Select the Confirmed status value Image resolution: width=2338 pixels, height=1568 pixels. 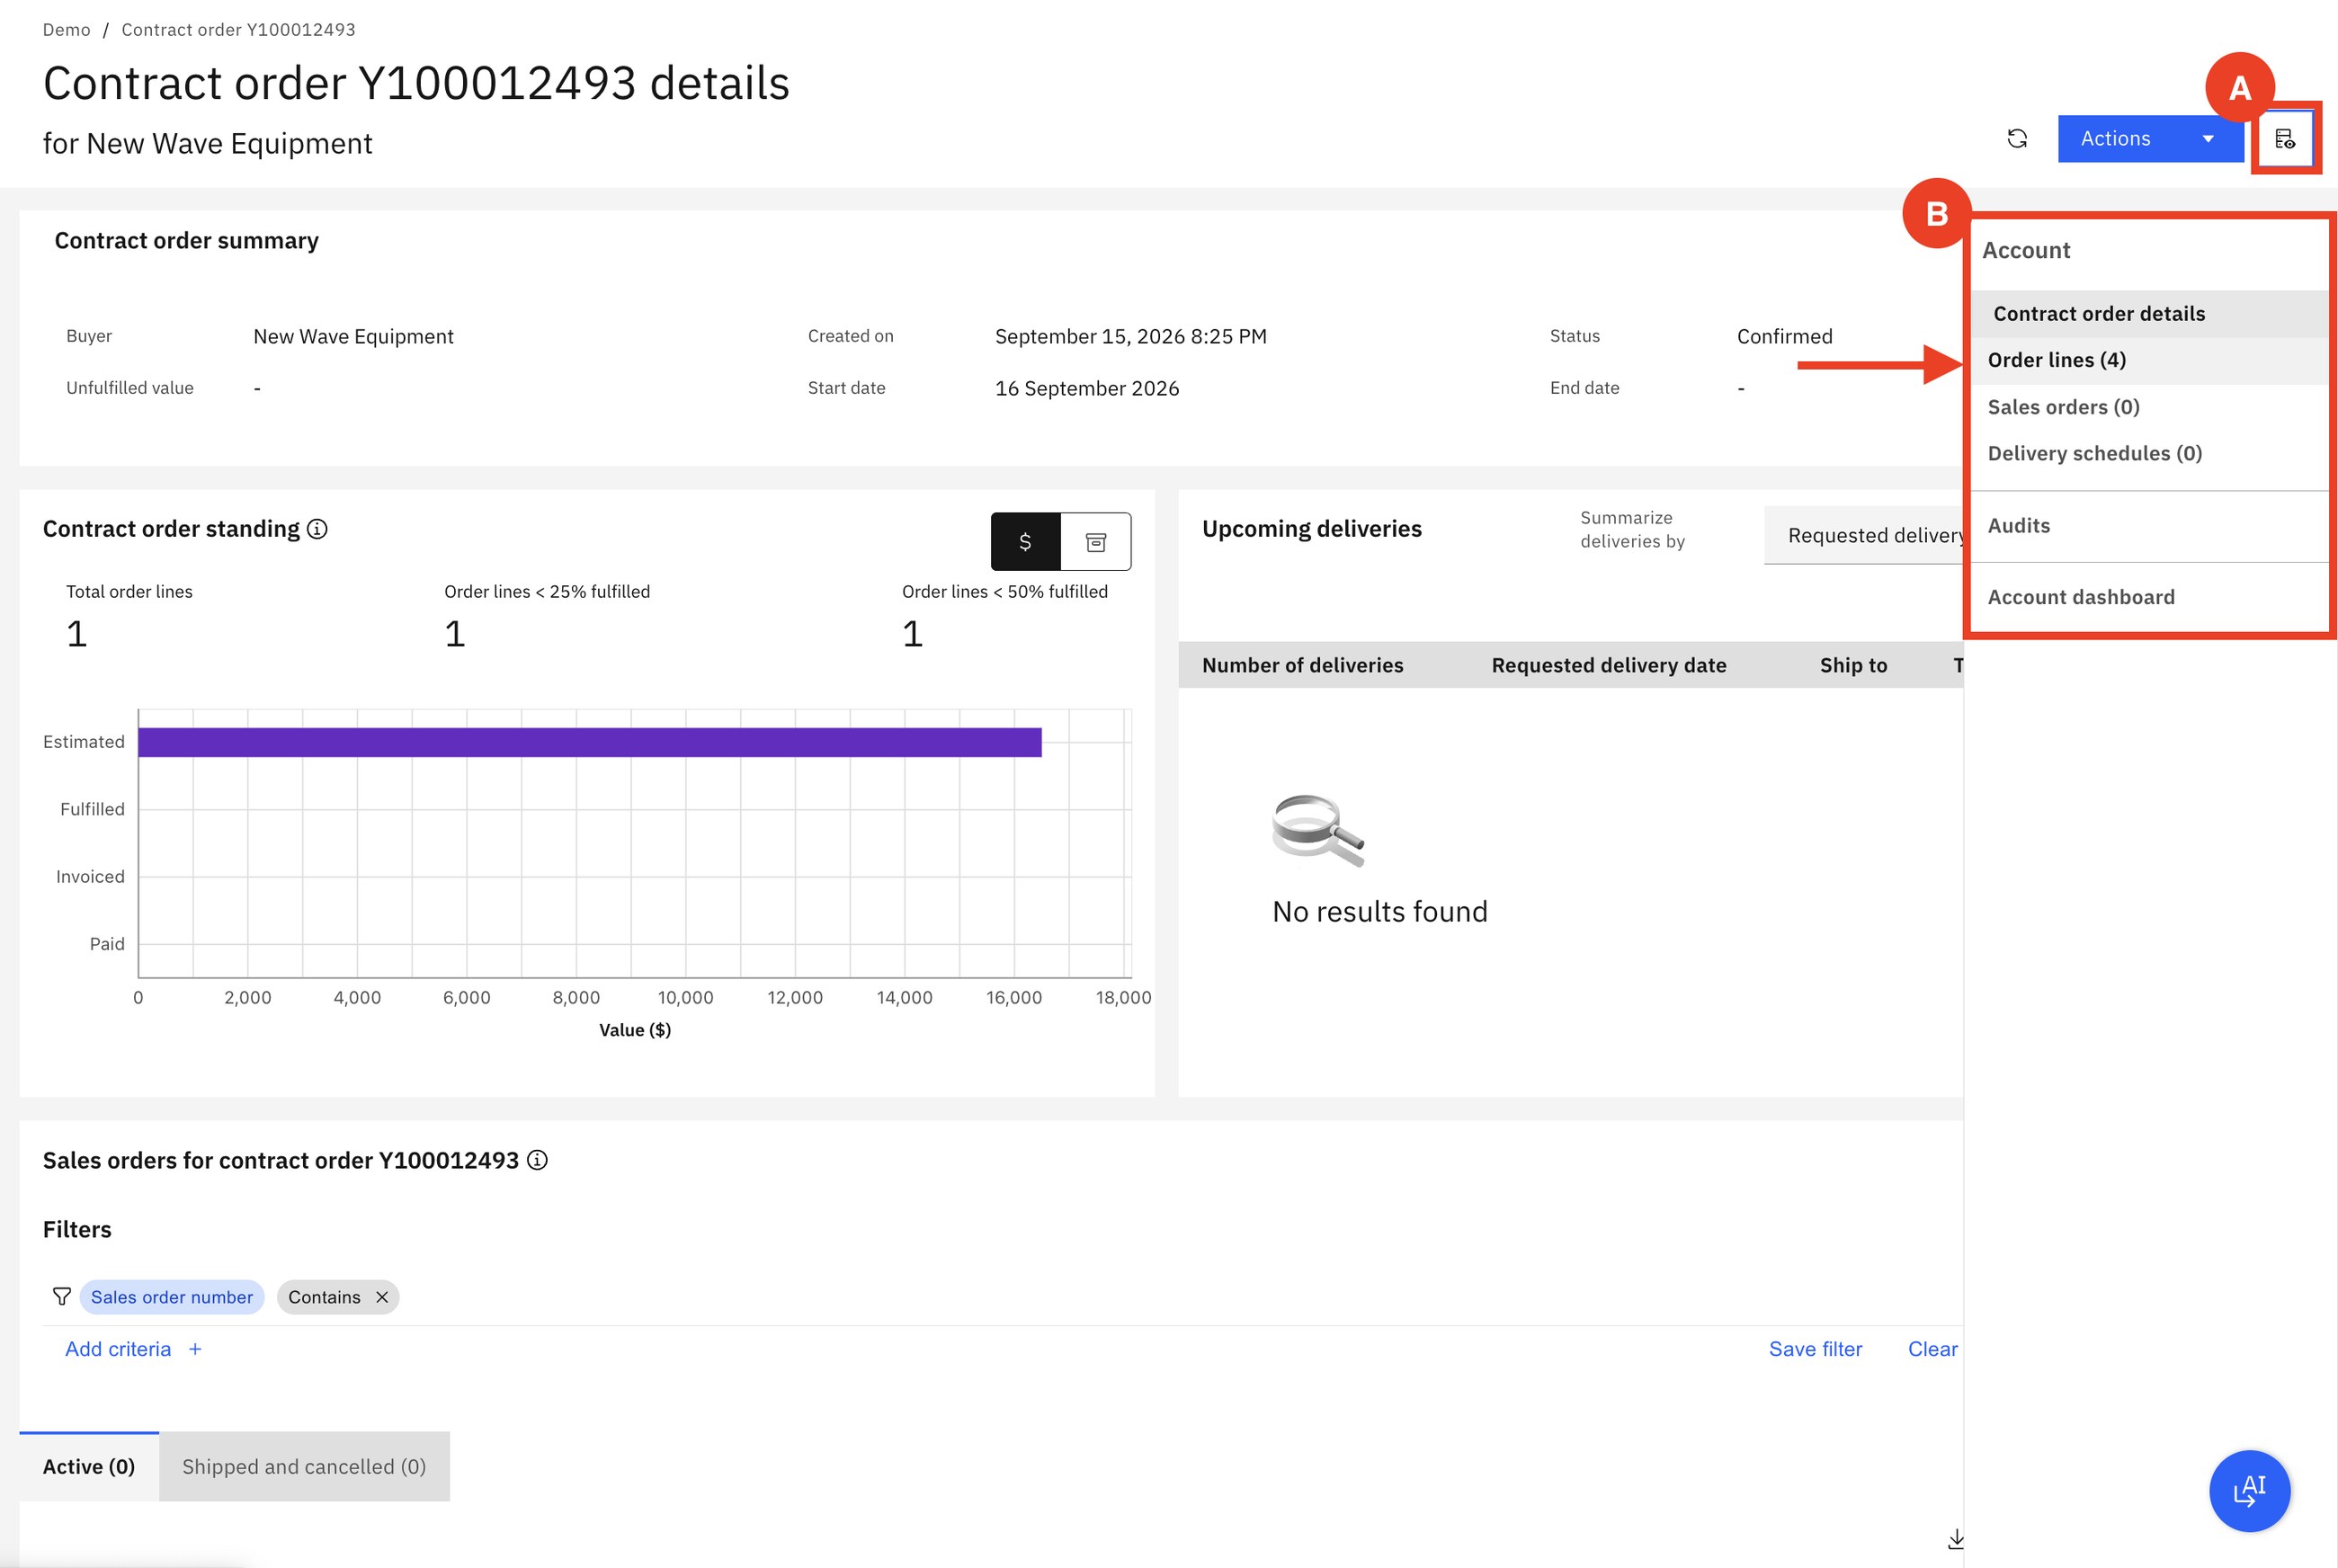pos(1784,336)
